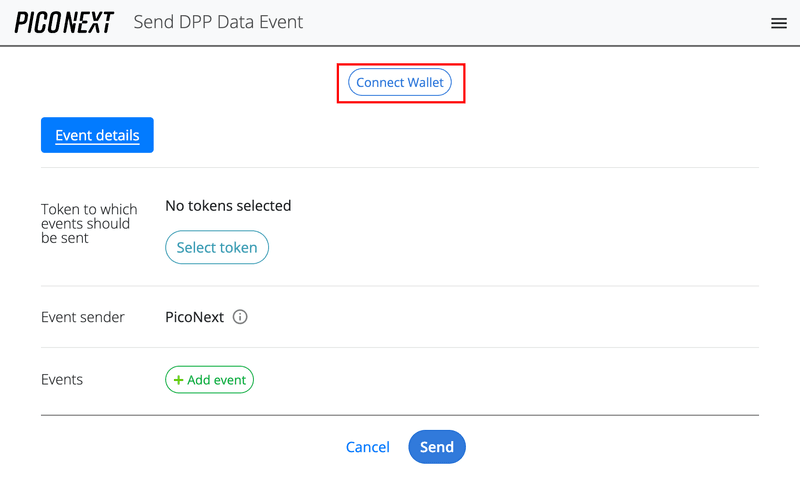800x499 pixels.
Task: Click the PicoNext logo
Action: click(64, 22)
